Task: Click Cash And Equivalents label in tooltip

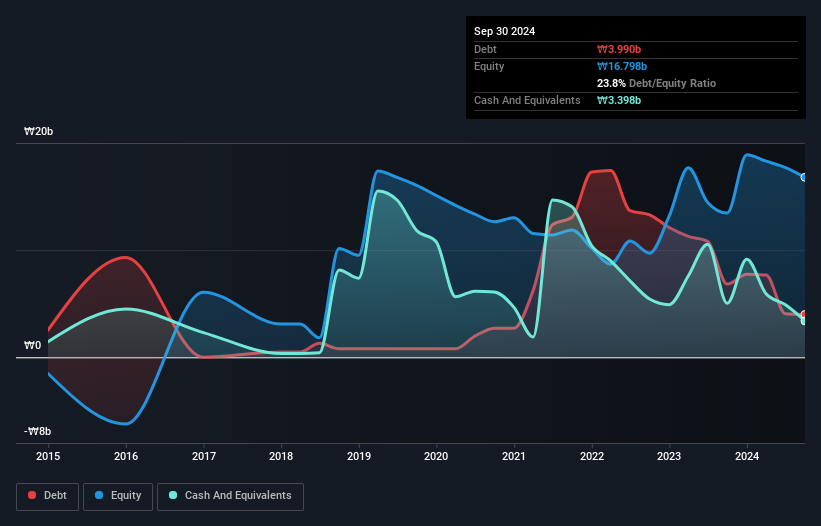Action: click(527, 100)
